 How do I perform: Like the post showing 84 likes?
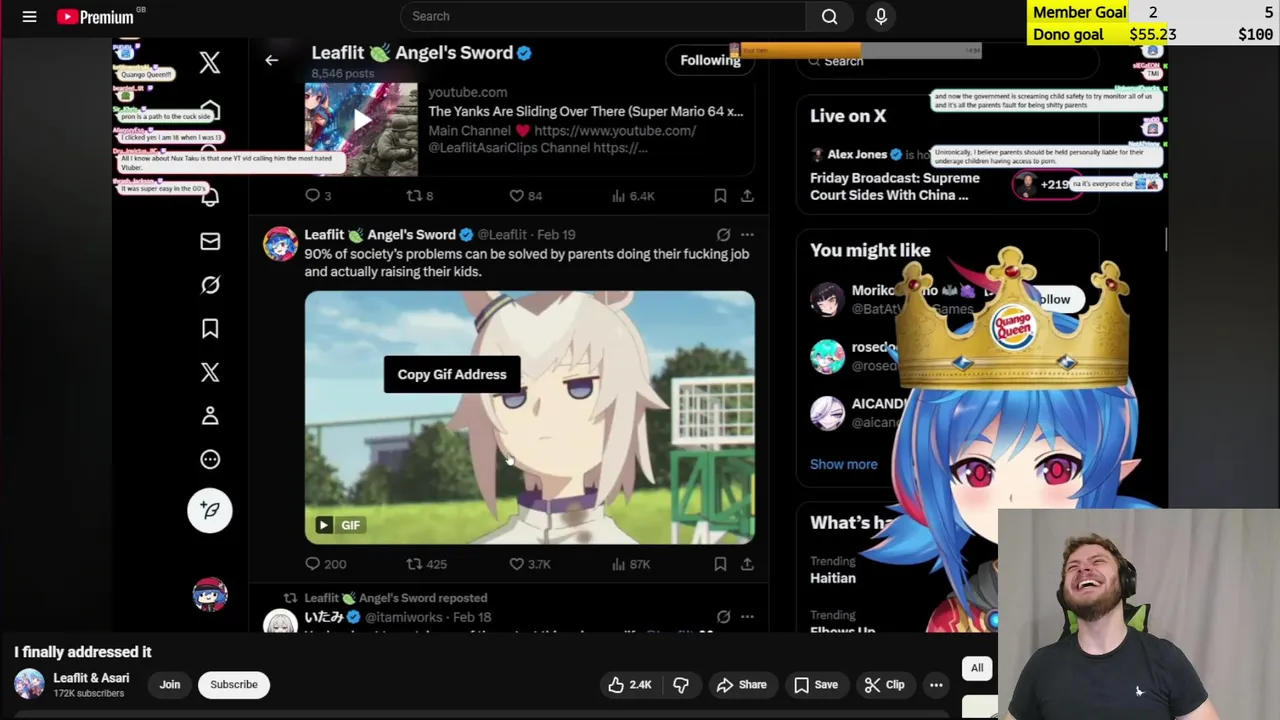point(525,196)
